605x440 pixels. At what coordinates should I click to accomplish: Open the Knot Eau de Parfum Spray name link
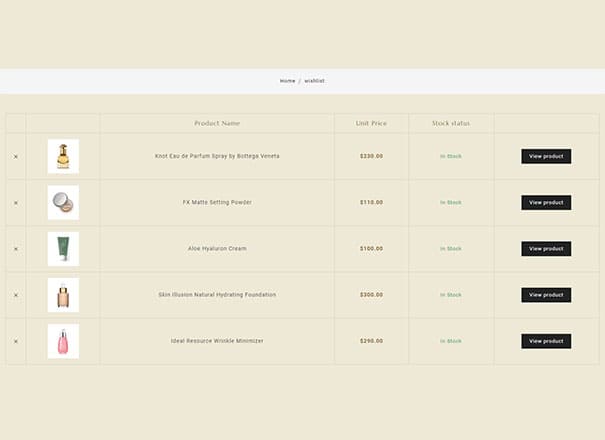click(217, 156)
